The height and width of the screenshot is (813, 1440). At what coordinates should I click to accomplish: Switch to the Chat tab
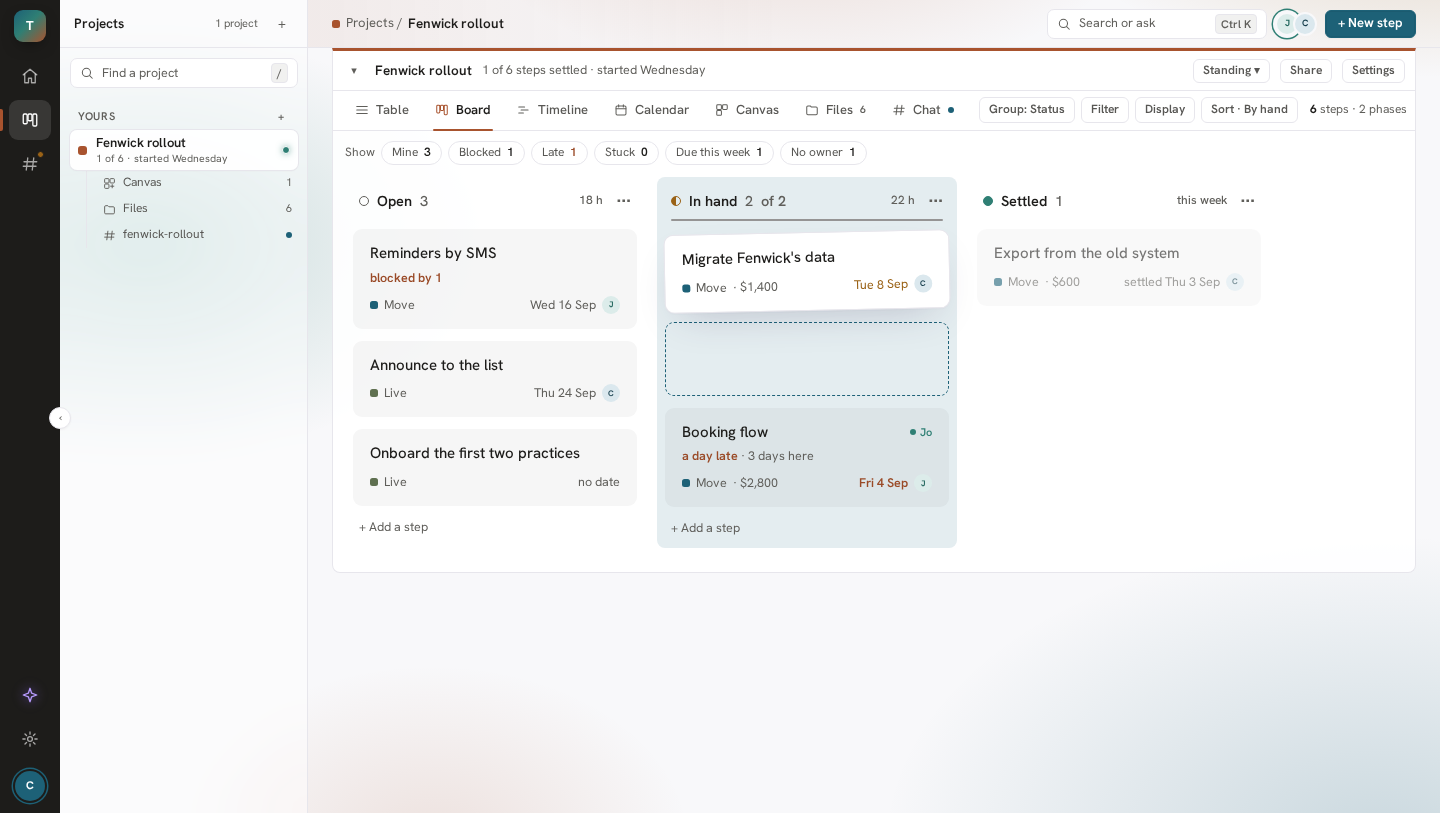(x=923, y=110)
